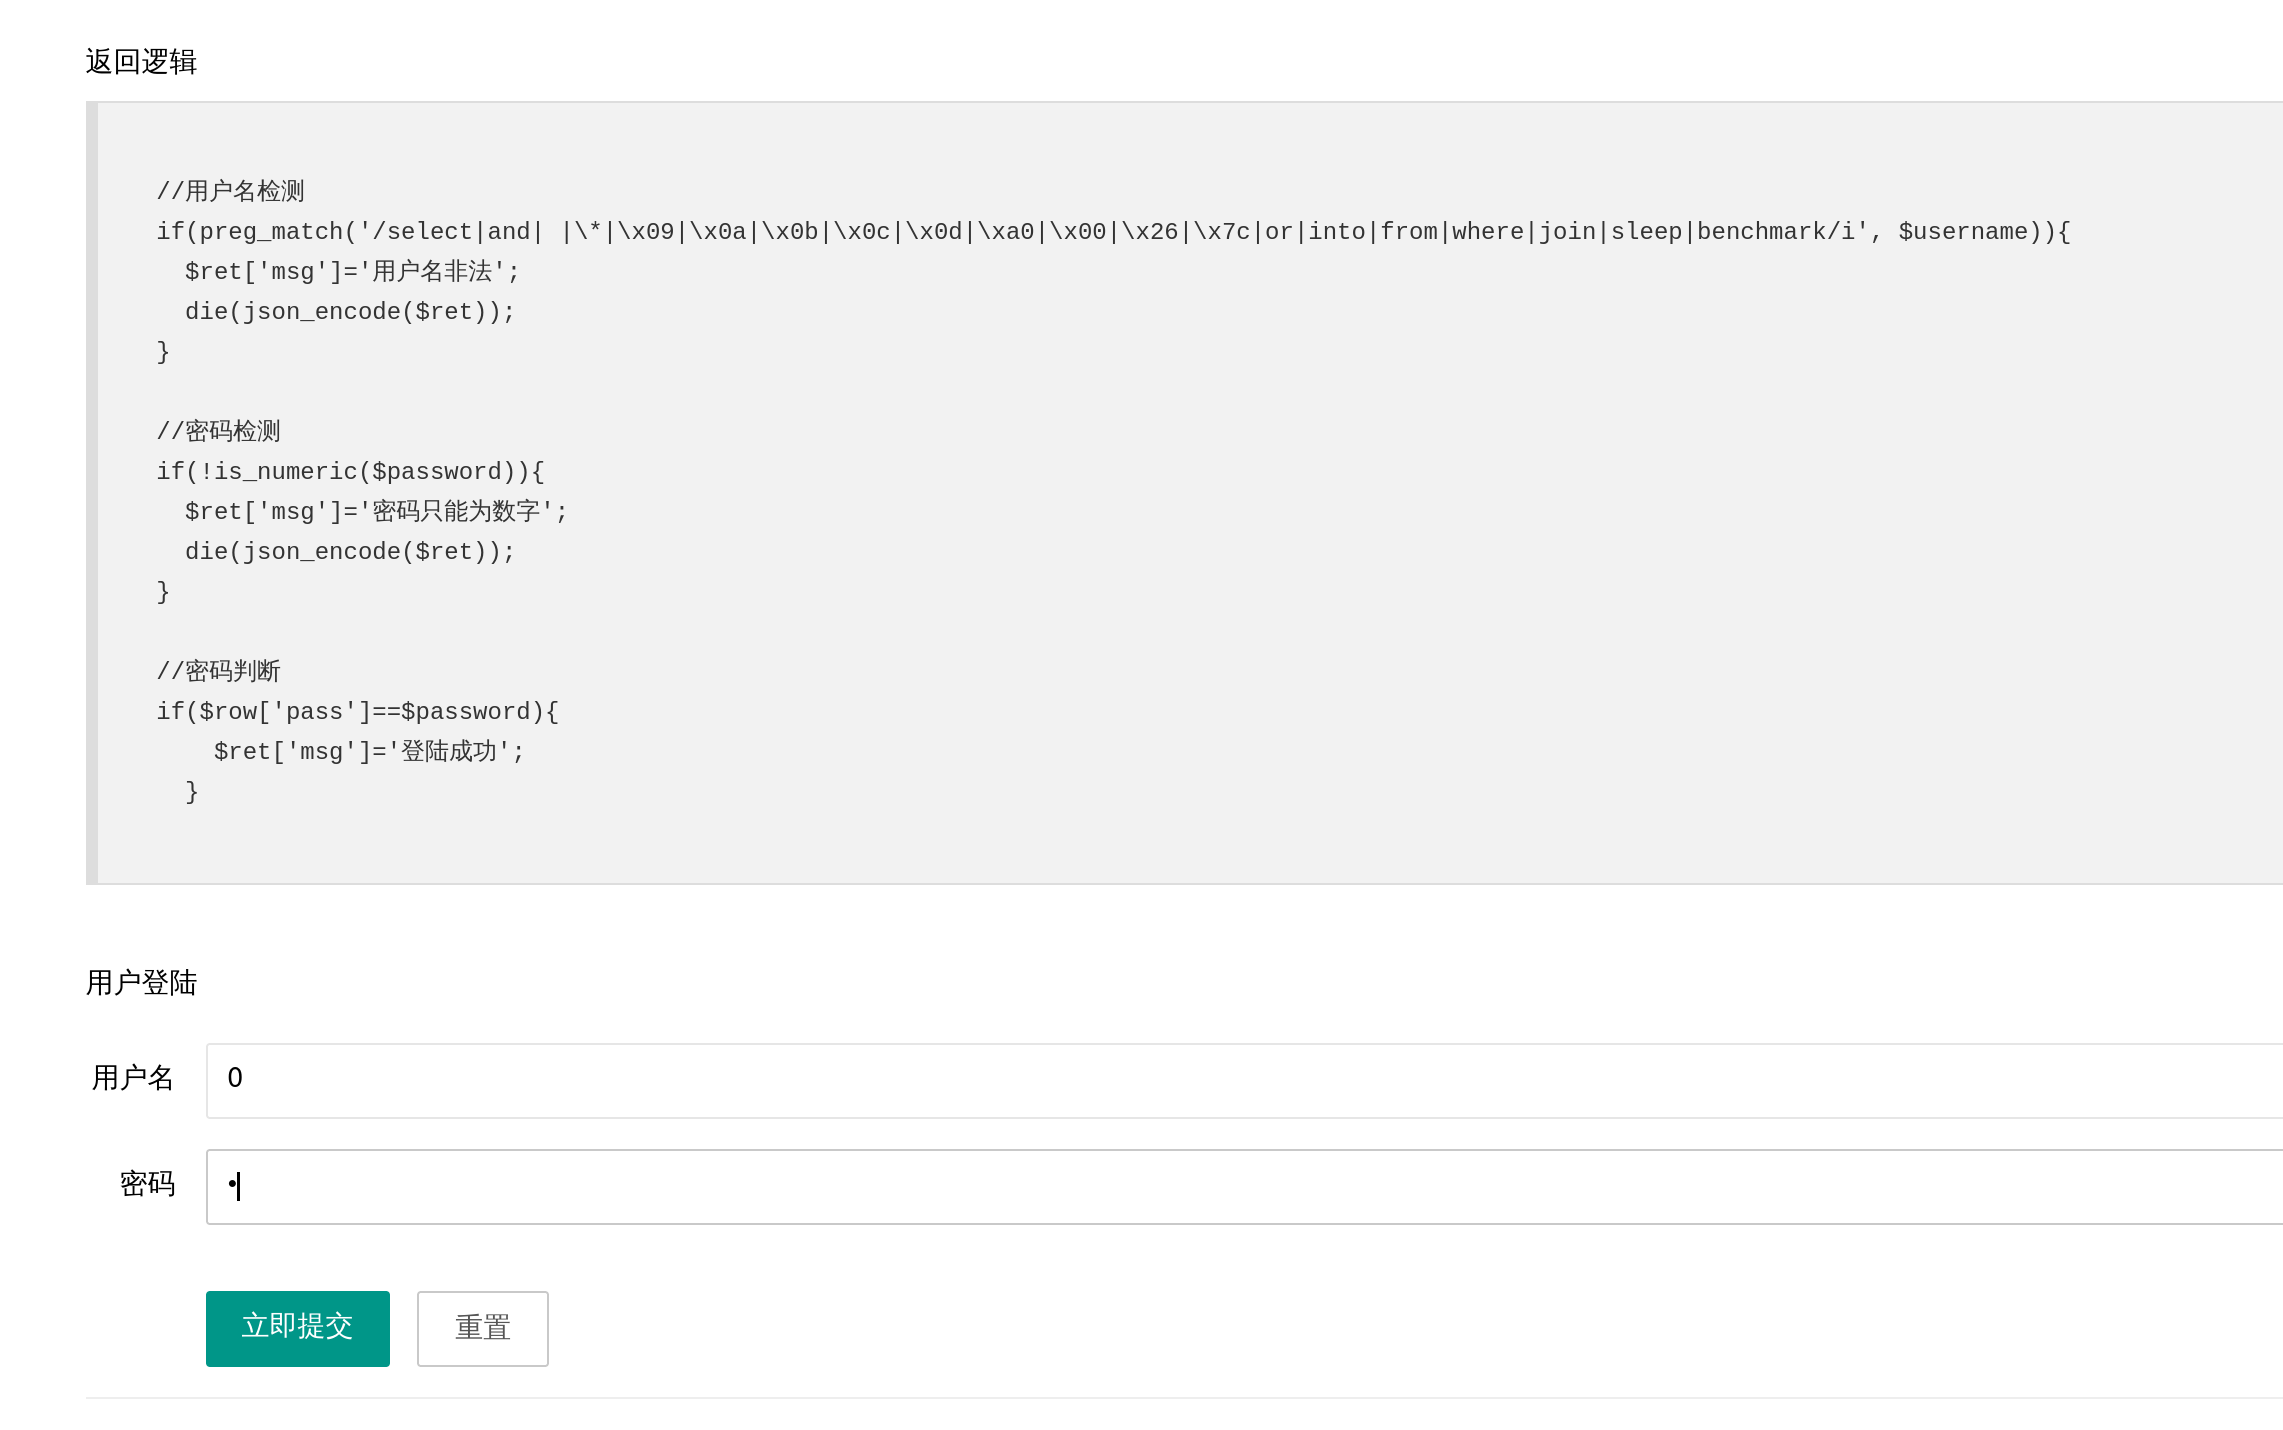Click the '密码只能为数字' message code line

click(x=376, y=512)
